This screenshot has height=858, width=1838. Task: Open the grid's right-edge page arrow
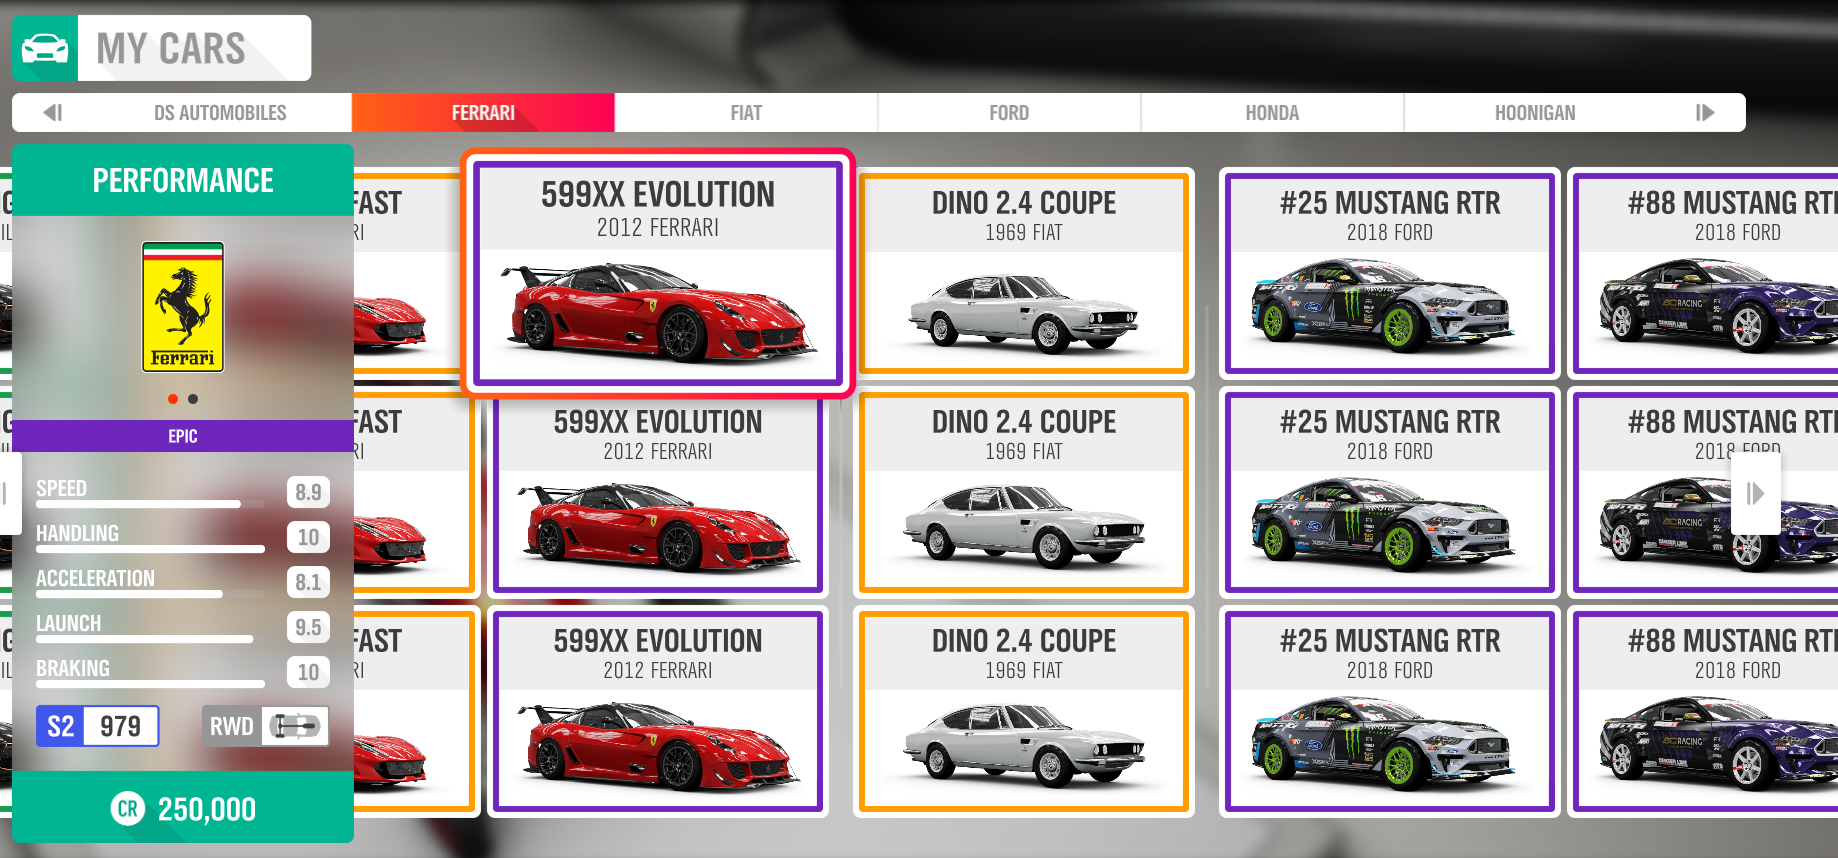pos(1755,493)
